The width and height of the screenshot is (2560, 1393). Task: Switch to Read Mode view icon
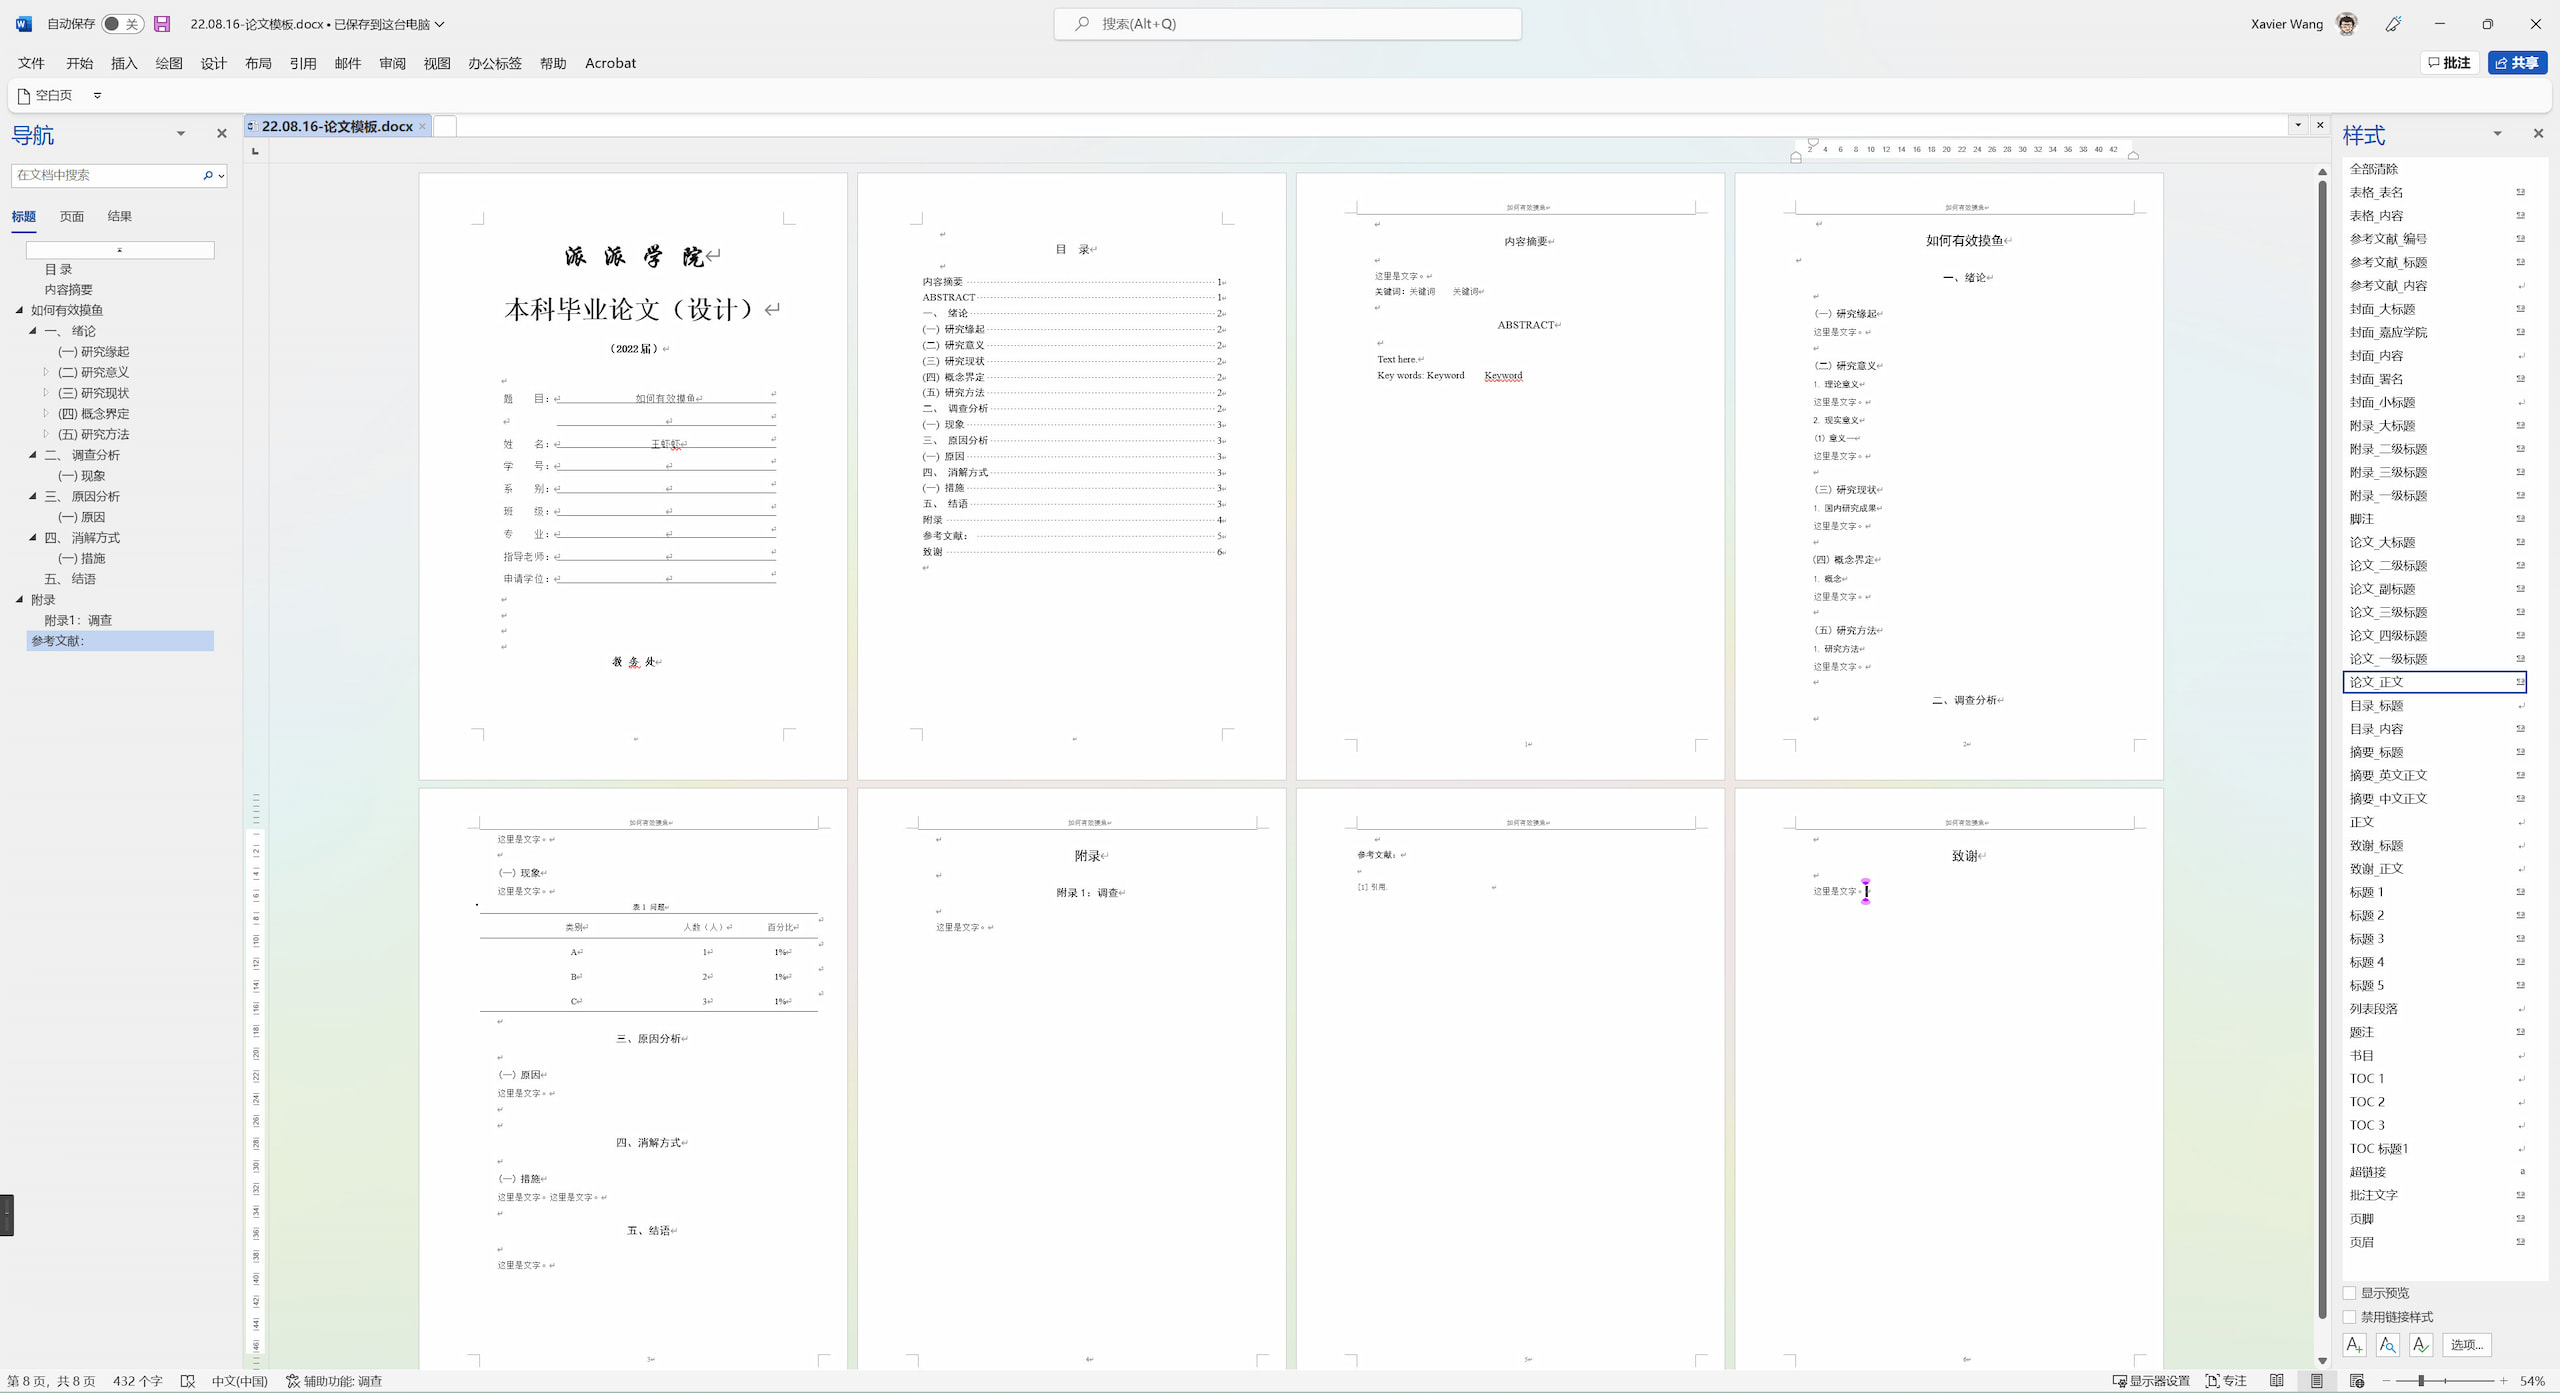2277,1380
